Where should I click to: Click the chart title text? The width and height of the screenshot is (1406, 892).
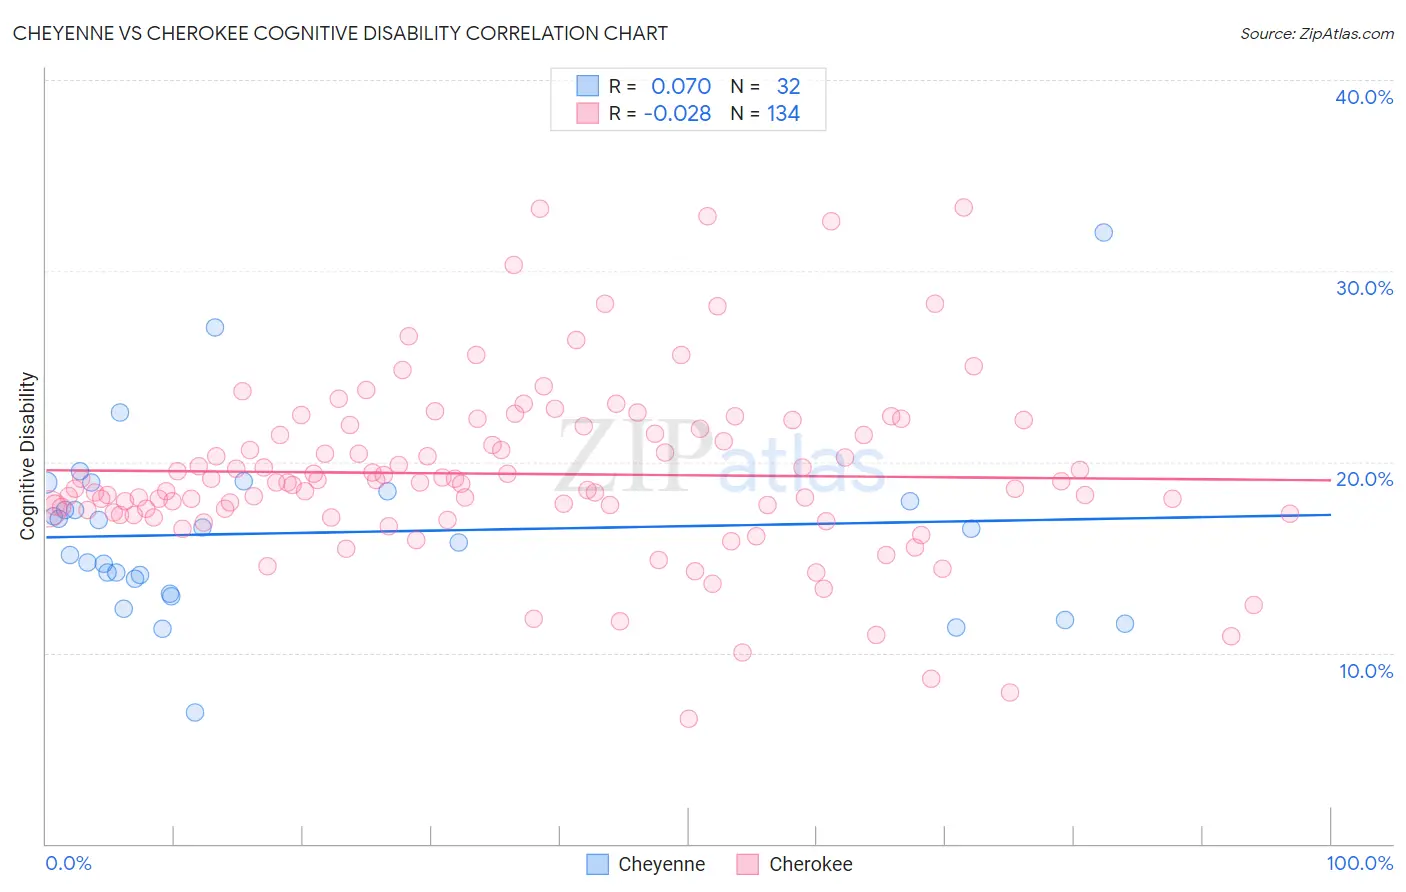(x=340, y=33)
